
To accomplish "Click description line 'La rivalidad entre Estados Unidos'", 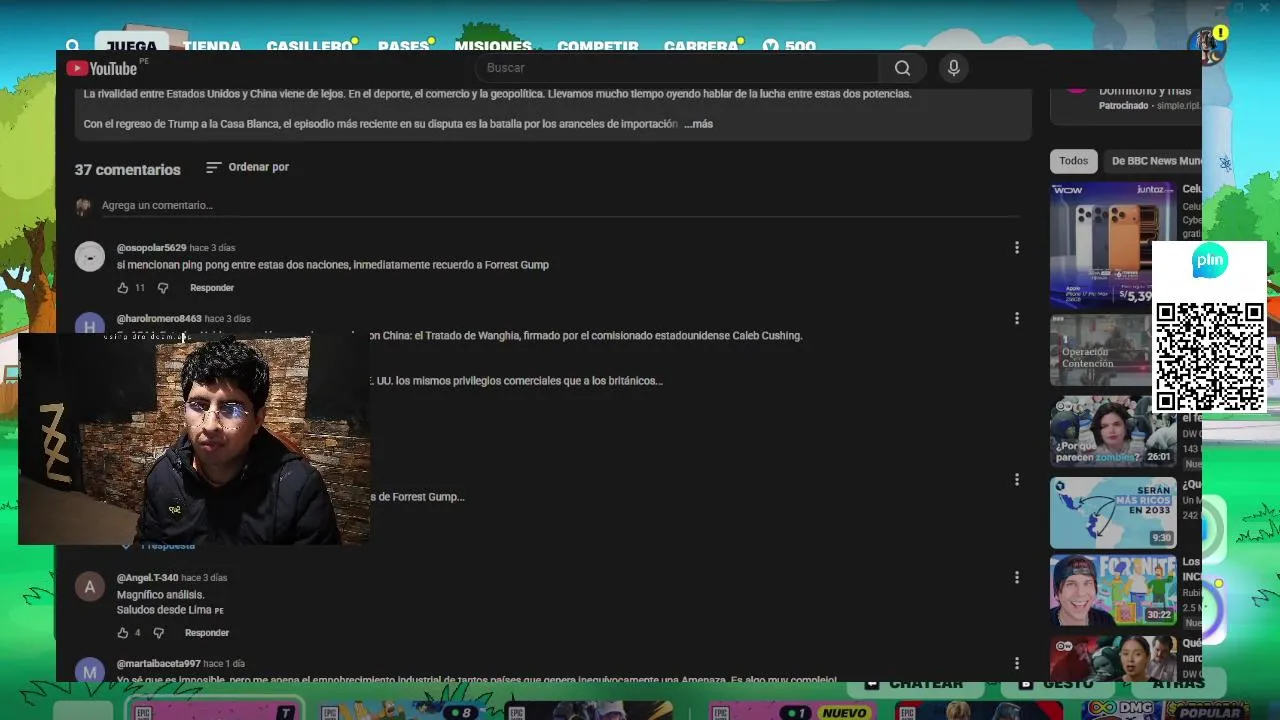I will (497, 94).
